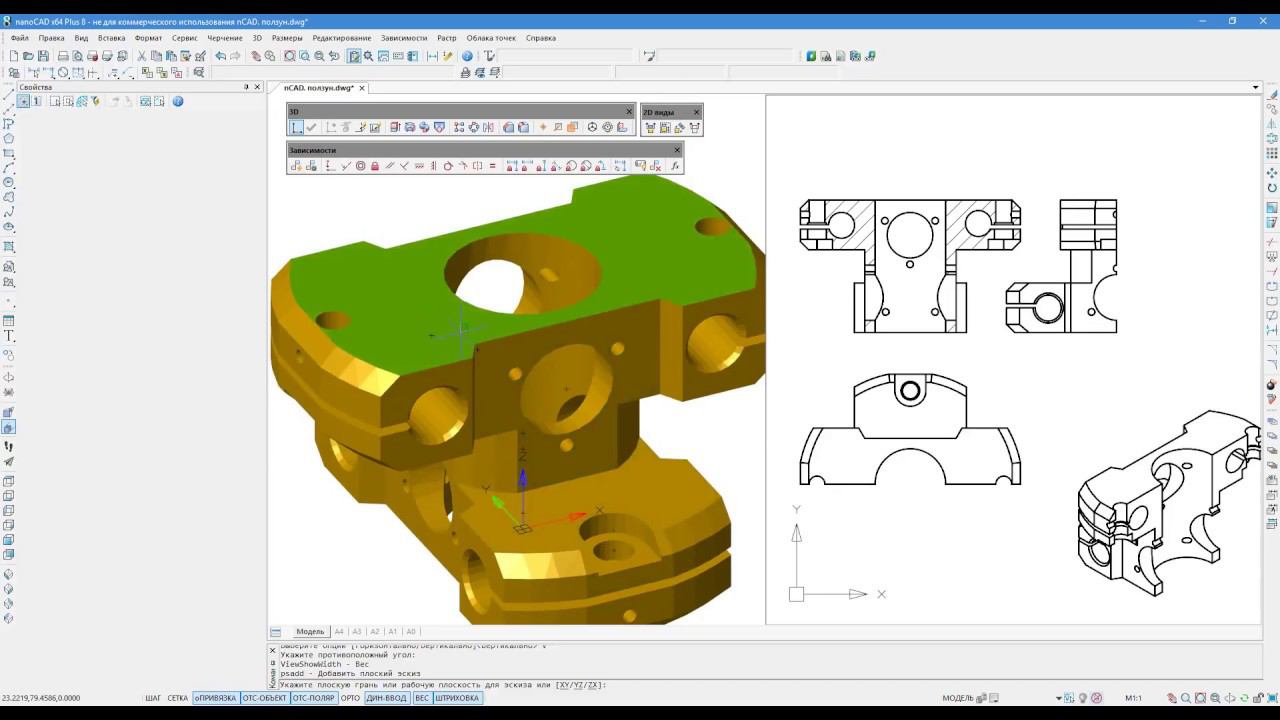Click first icon in 2D виды toolbar
This screenshot has width=1280, height=720.
point(651,127)
